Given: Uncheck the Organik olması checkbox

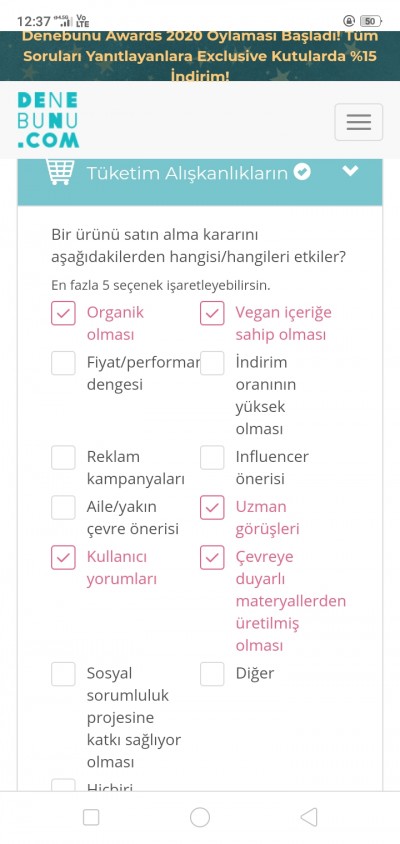Looking at the screenshot, I should 63,313.
